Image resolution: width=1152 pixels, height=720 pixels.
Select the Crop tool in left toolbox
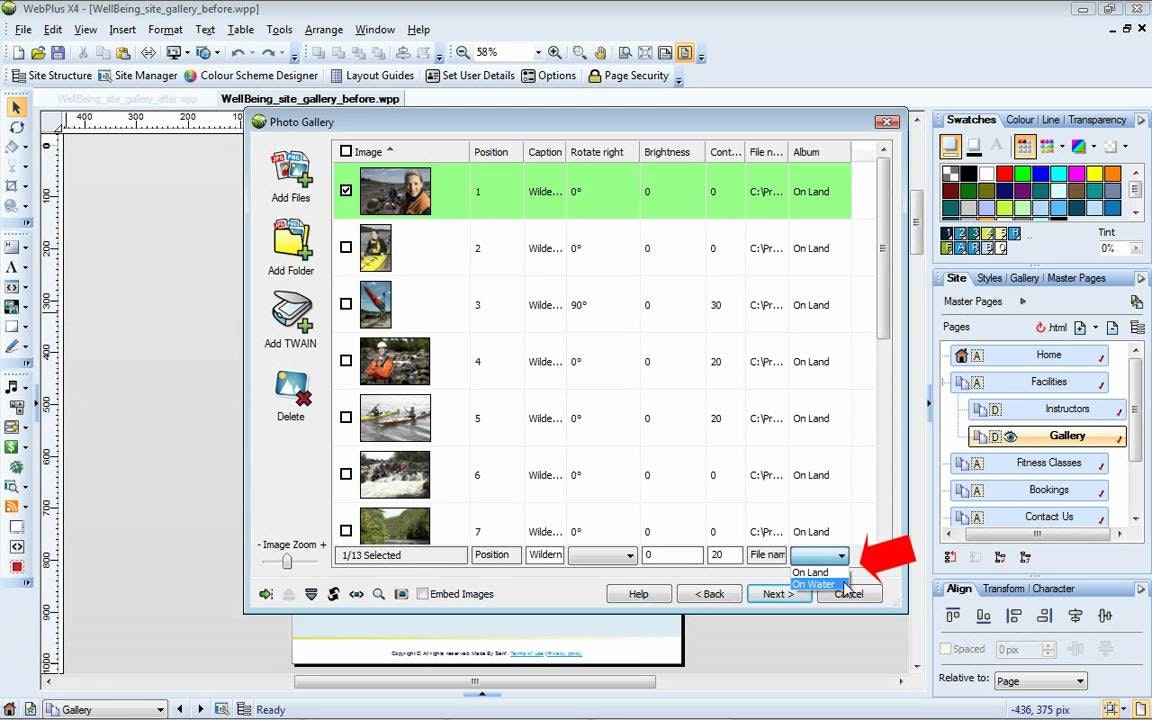click(x=12, y=186)
